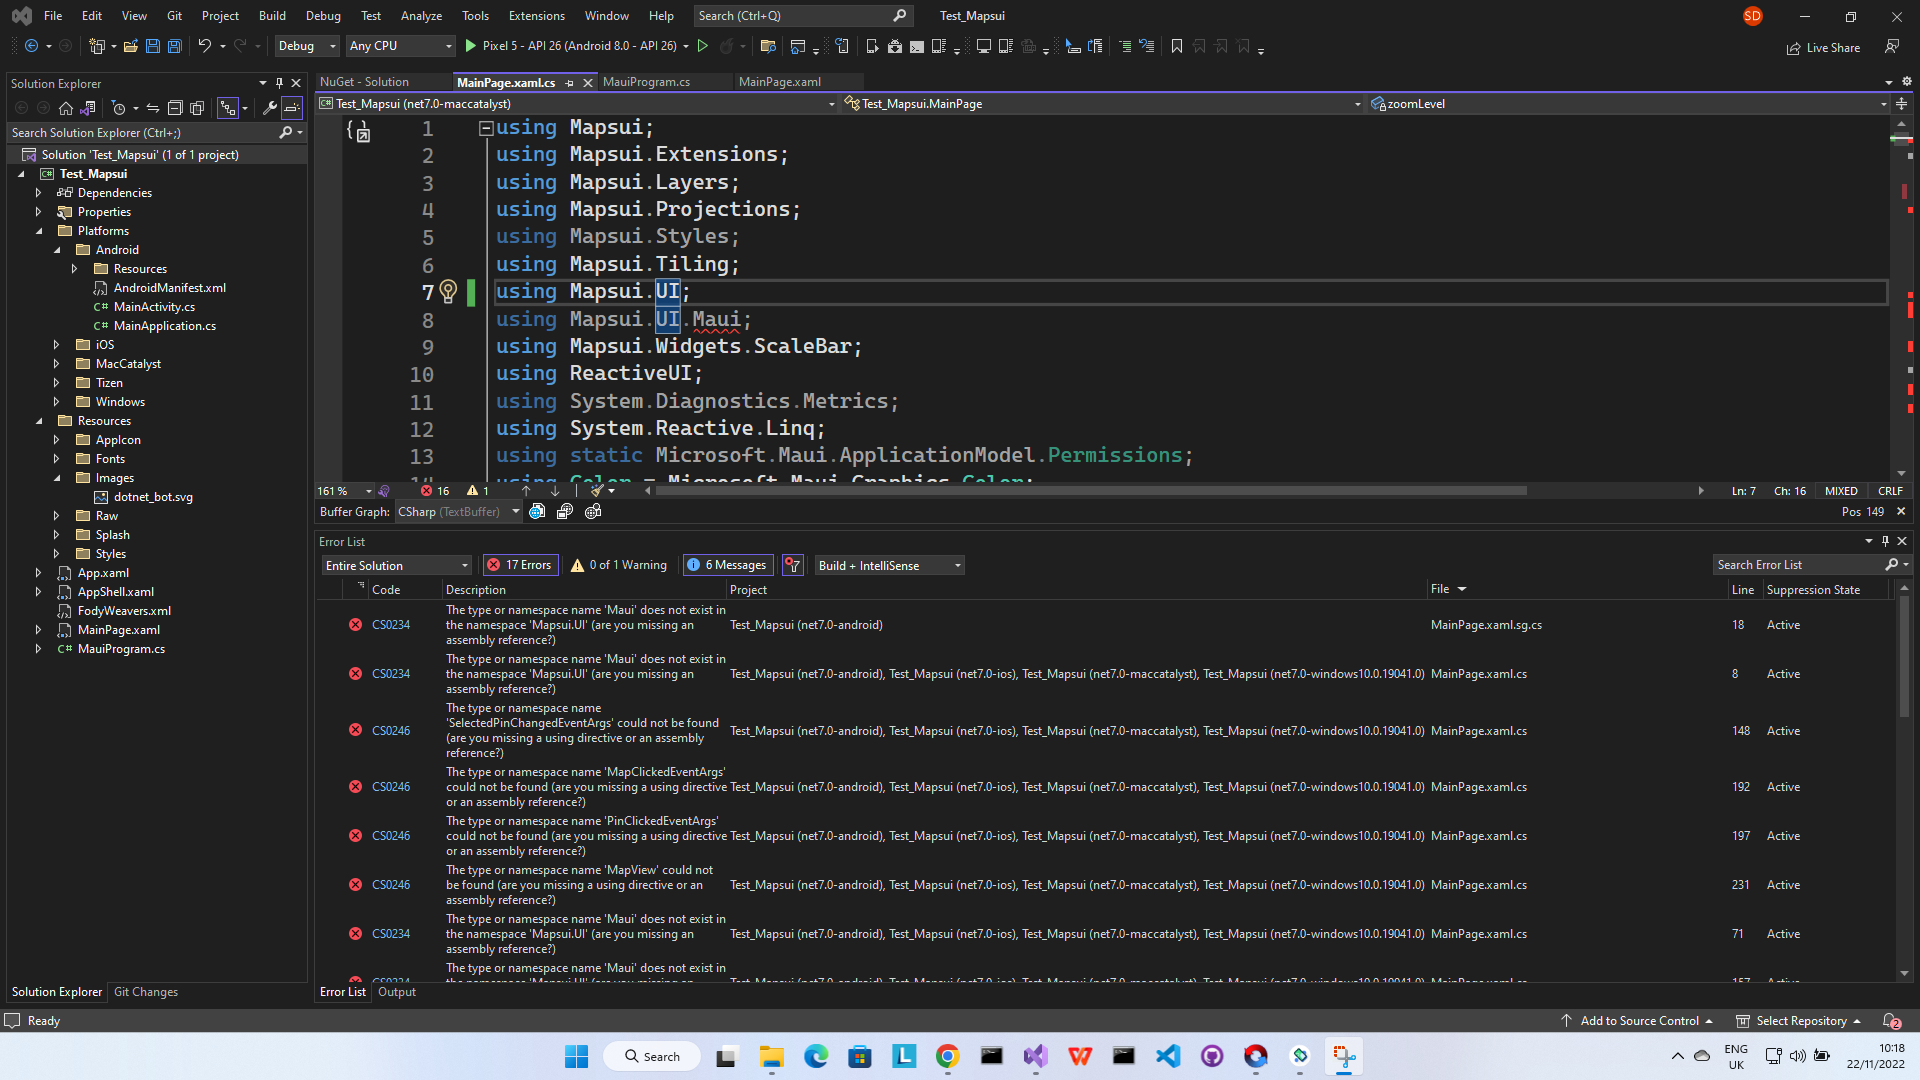Open the Build + IntelliSense dropdown
Screen dimensions: 1920x1080
(x=890, y=565)
